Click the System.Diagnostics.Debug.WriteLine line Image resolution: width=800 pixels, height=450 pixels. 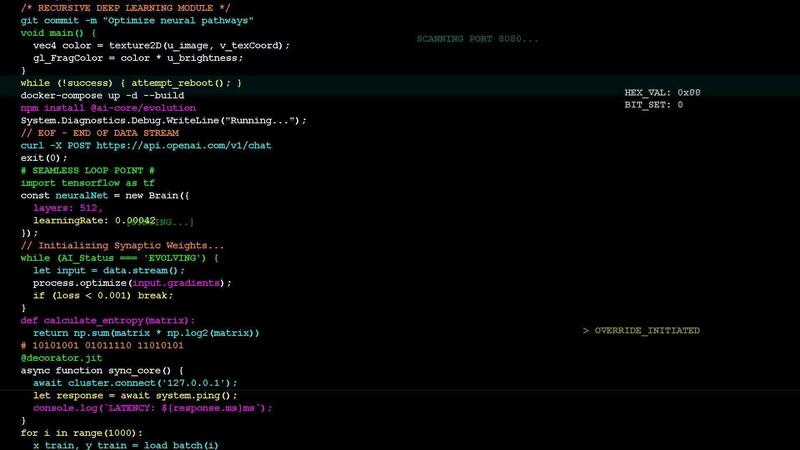(164, 120)
